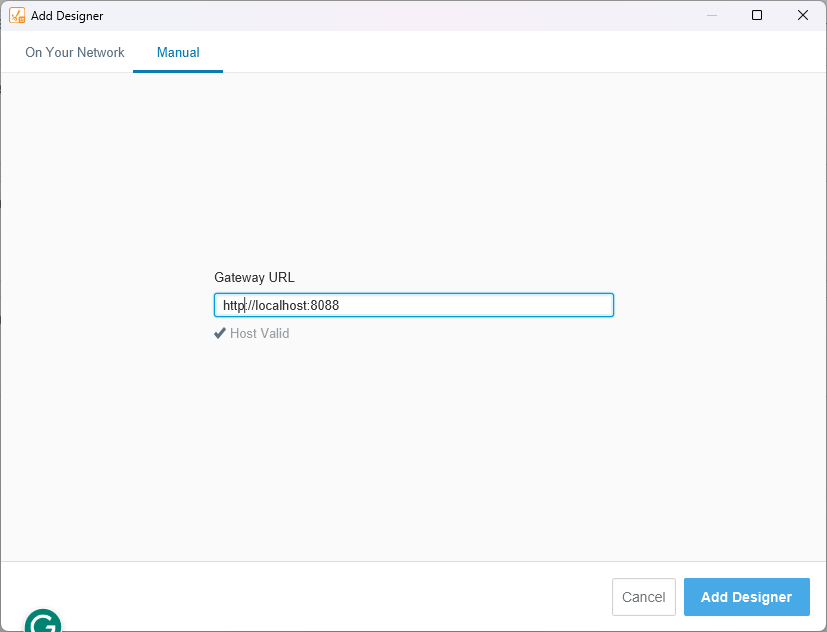Click the Host Valid status text
Viewport: 827px width, 632px height.
259,333
